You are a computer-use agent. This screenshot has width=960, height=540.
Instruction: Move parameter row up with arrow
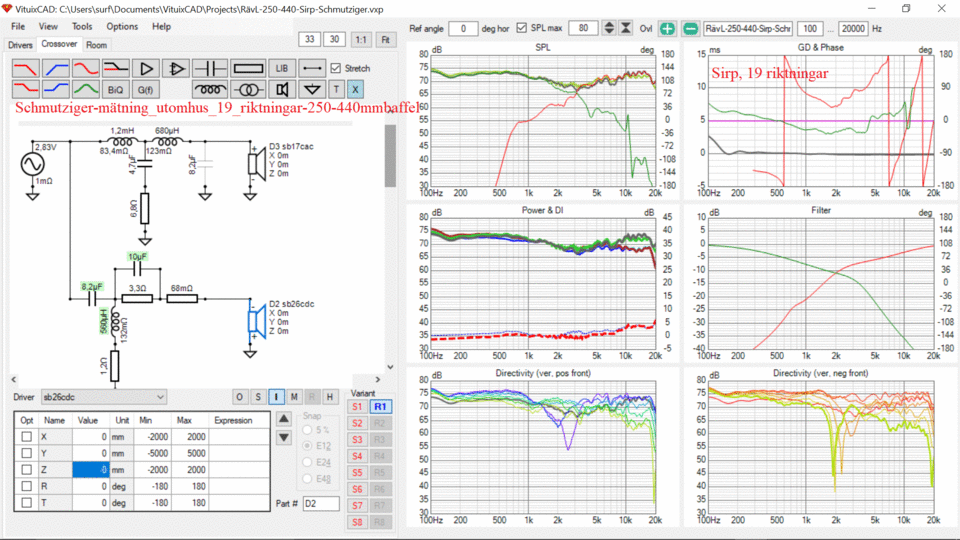pos(284,419)
